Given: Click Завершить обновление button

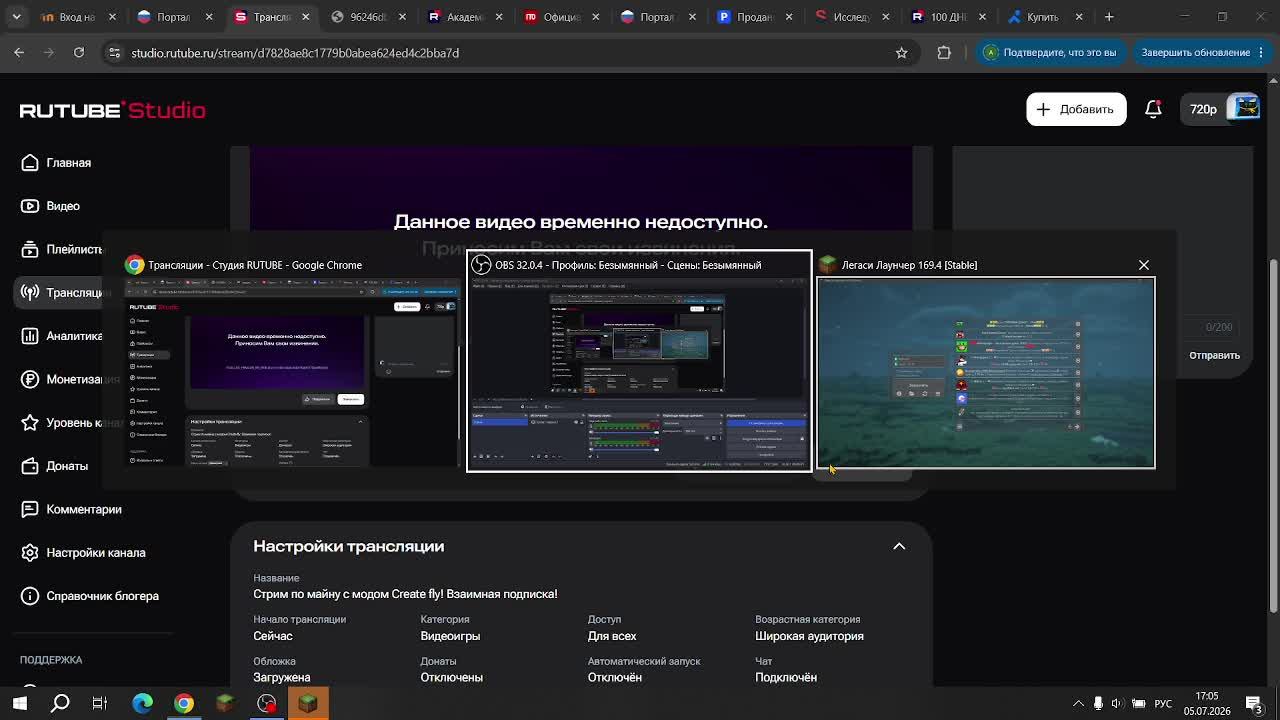Looking at the screenshot, I should pyautogui.click(x=1203, y=52).
